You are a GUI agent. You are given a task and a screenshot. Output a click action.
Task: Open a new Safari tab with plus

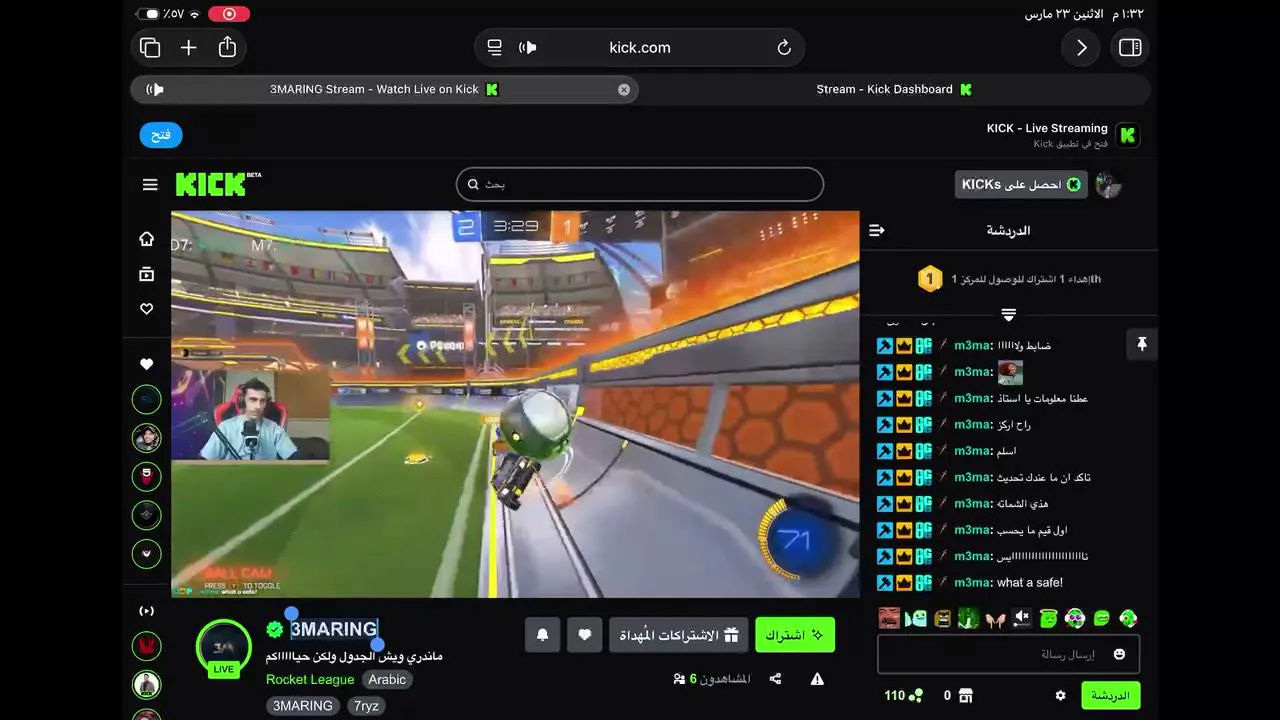(x=188, y=47)
